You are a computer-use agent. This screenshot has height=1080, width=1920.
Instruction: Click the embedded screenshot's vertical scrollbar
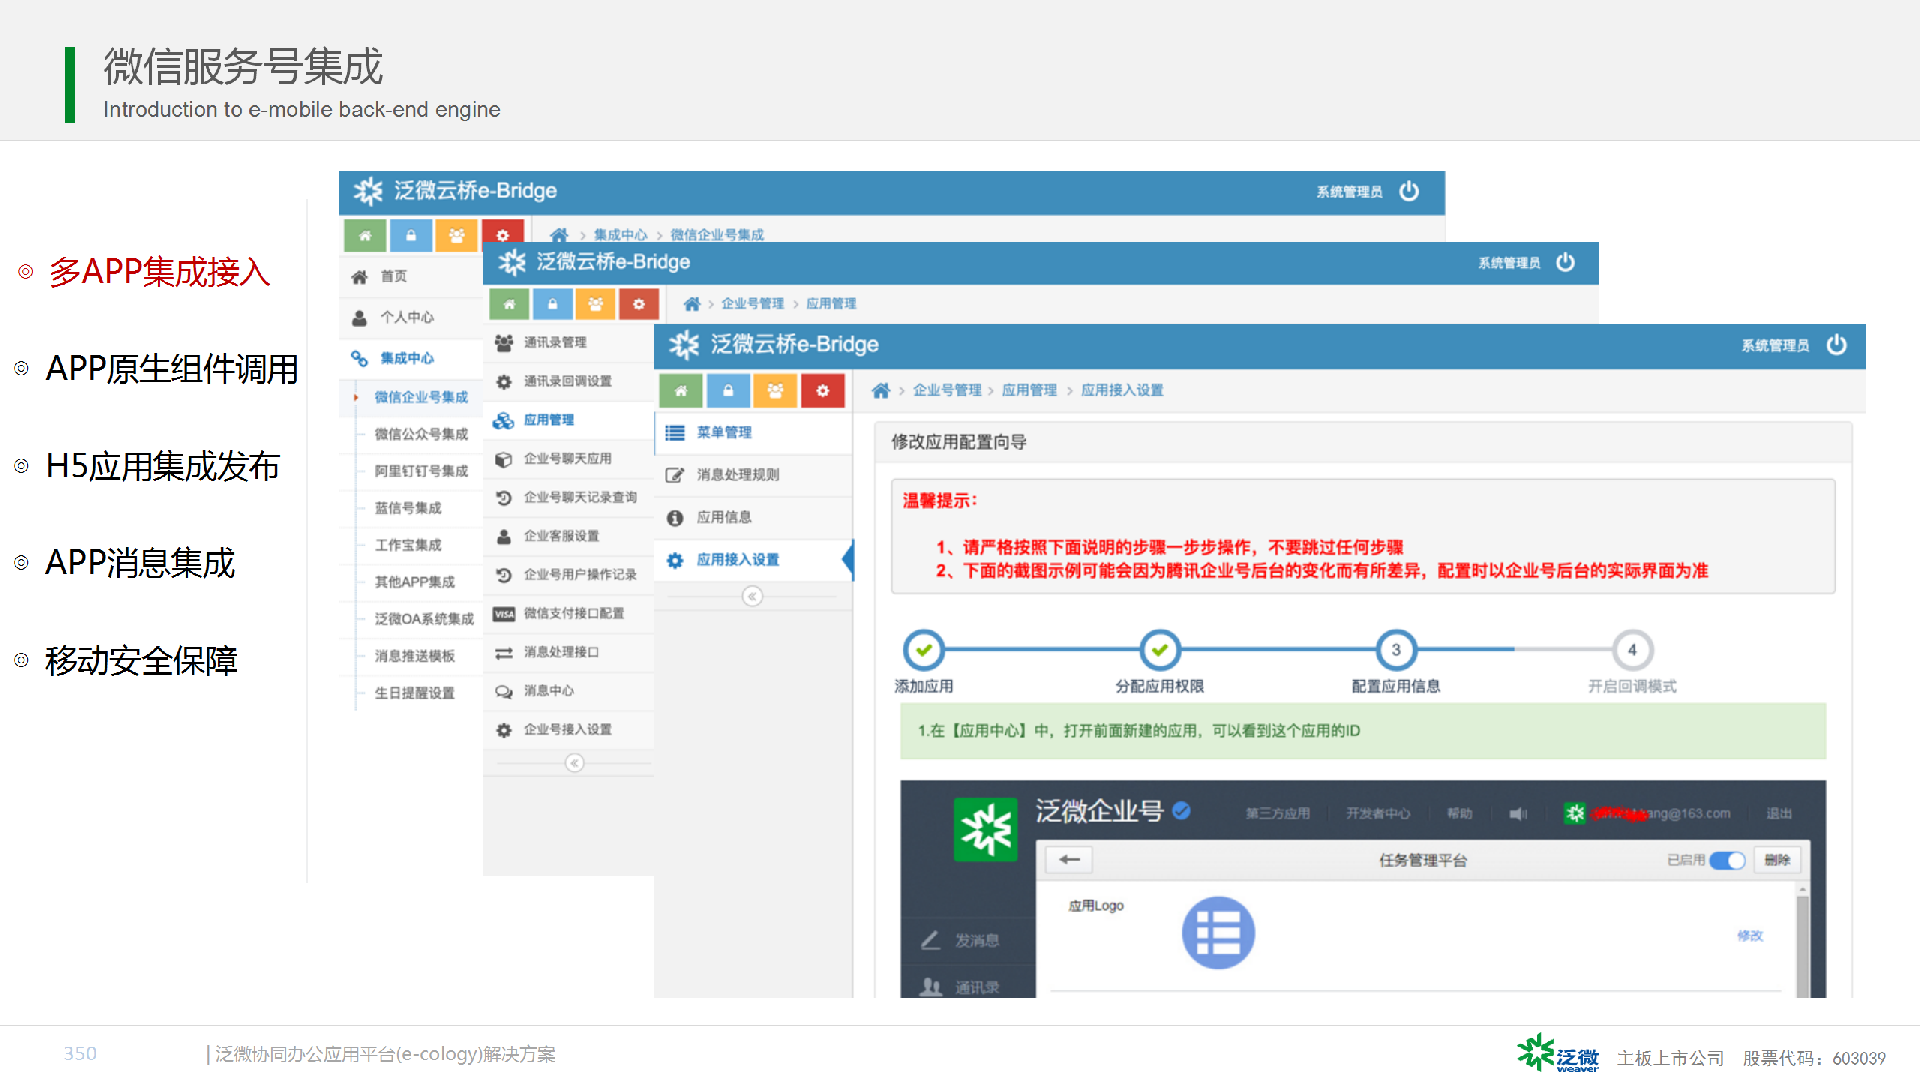(1803, 940)
